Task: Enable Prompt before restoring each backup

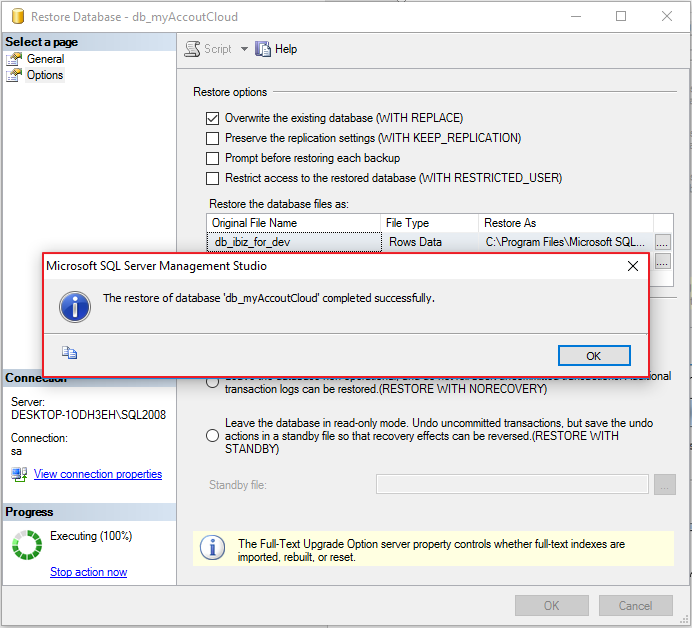Action: [x=212, y=158]
